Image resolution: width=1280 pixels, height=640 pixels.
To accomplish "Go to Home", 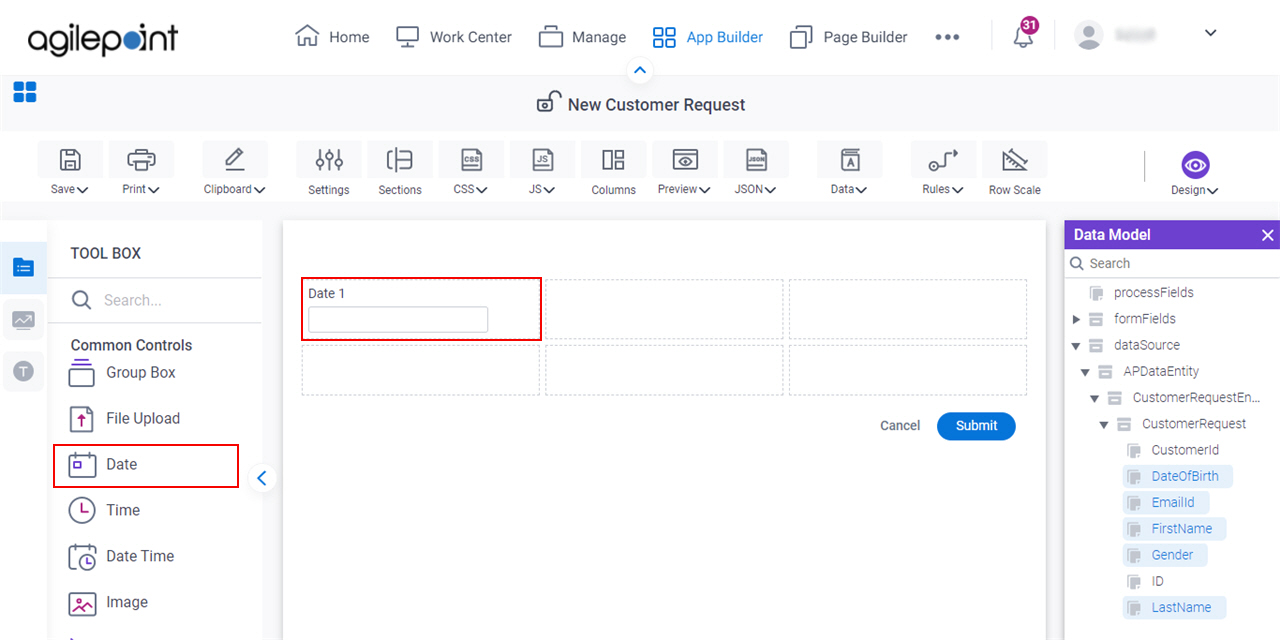I will tap(332, 37).
